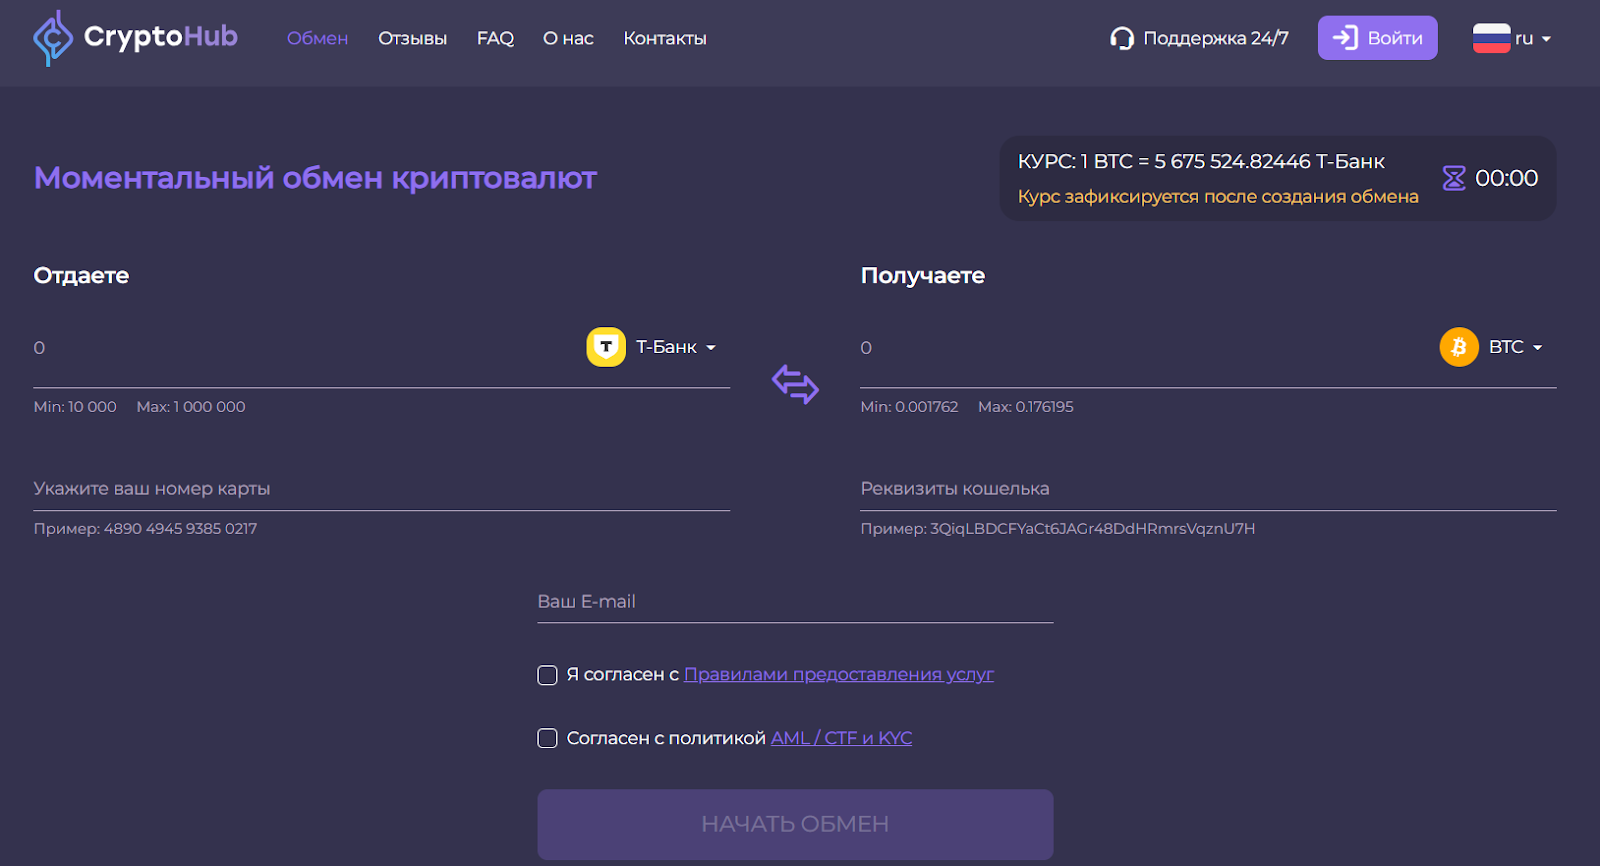Navigate to Контакты in the header
This screenshot has height=866, width=1600.
[665, 38]
